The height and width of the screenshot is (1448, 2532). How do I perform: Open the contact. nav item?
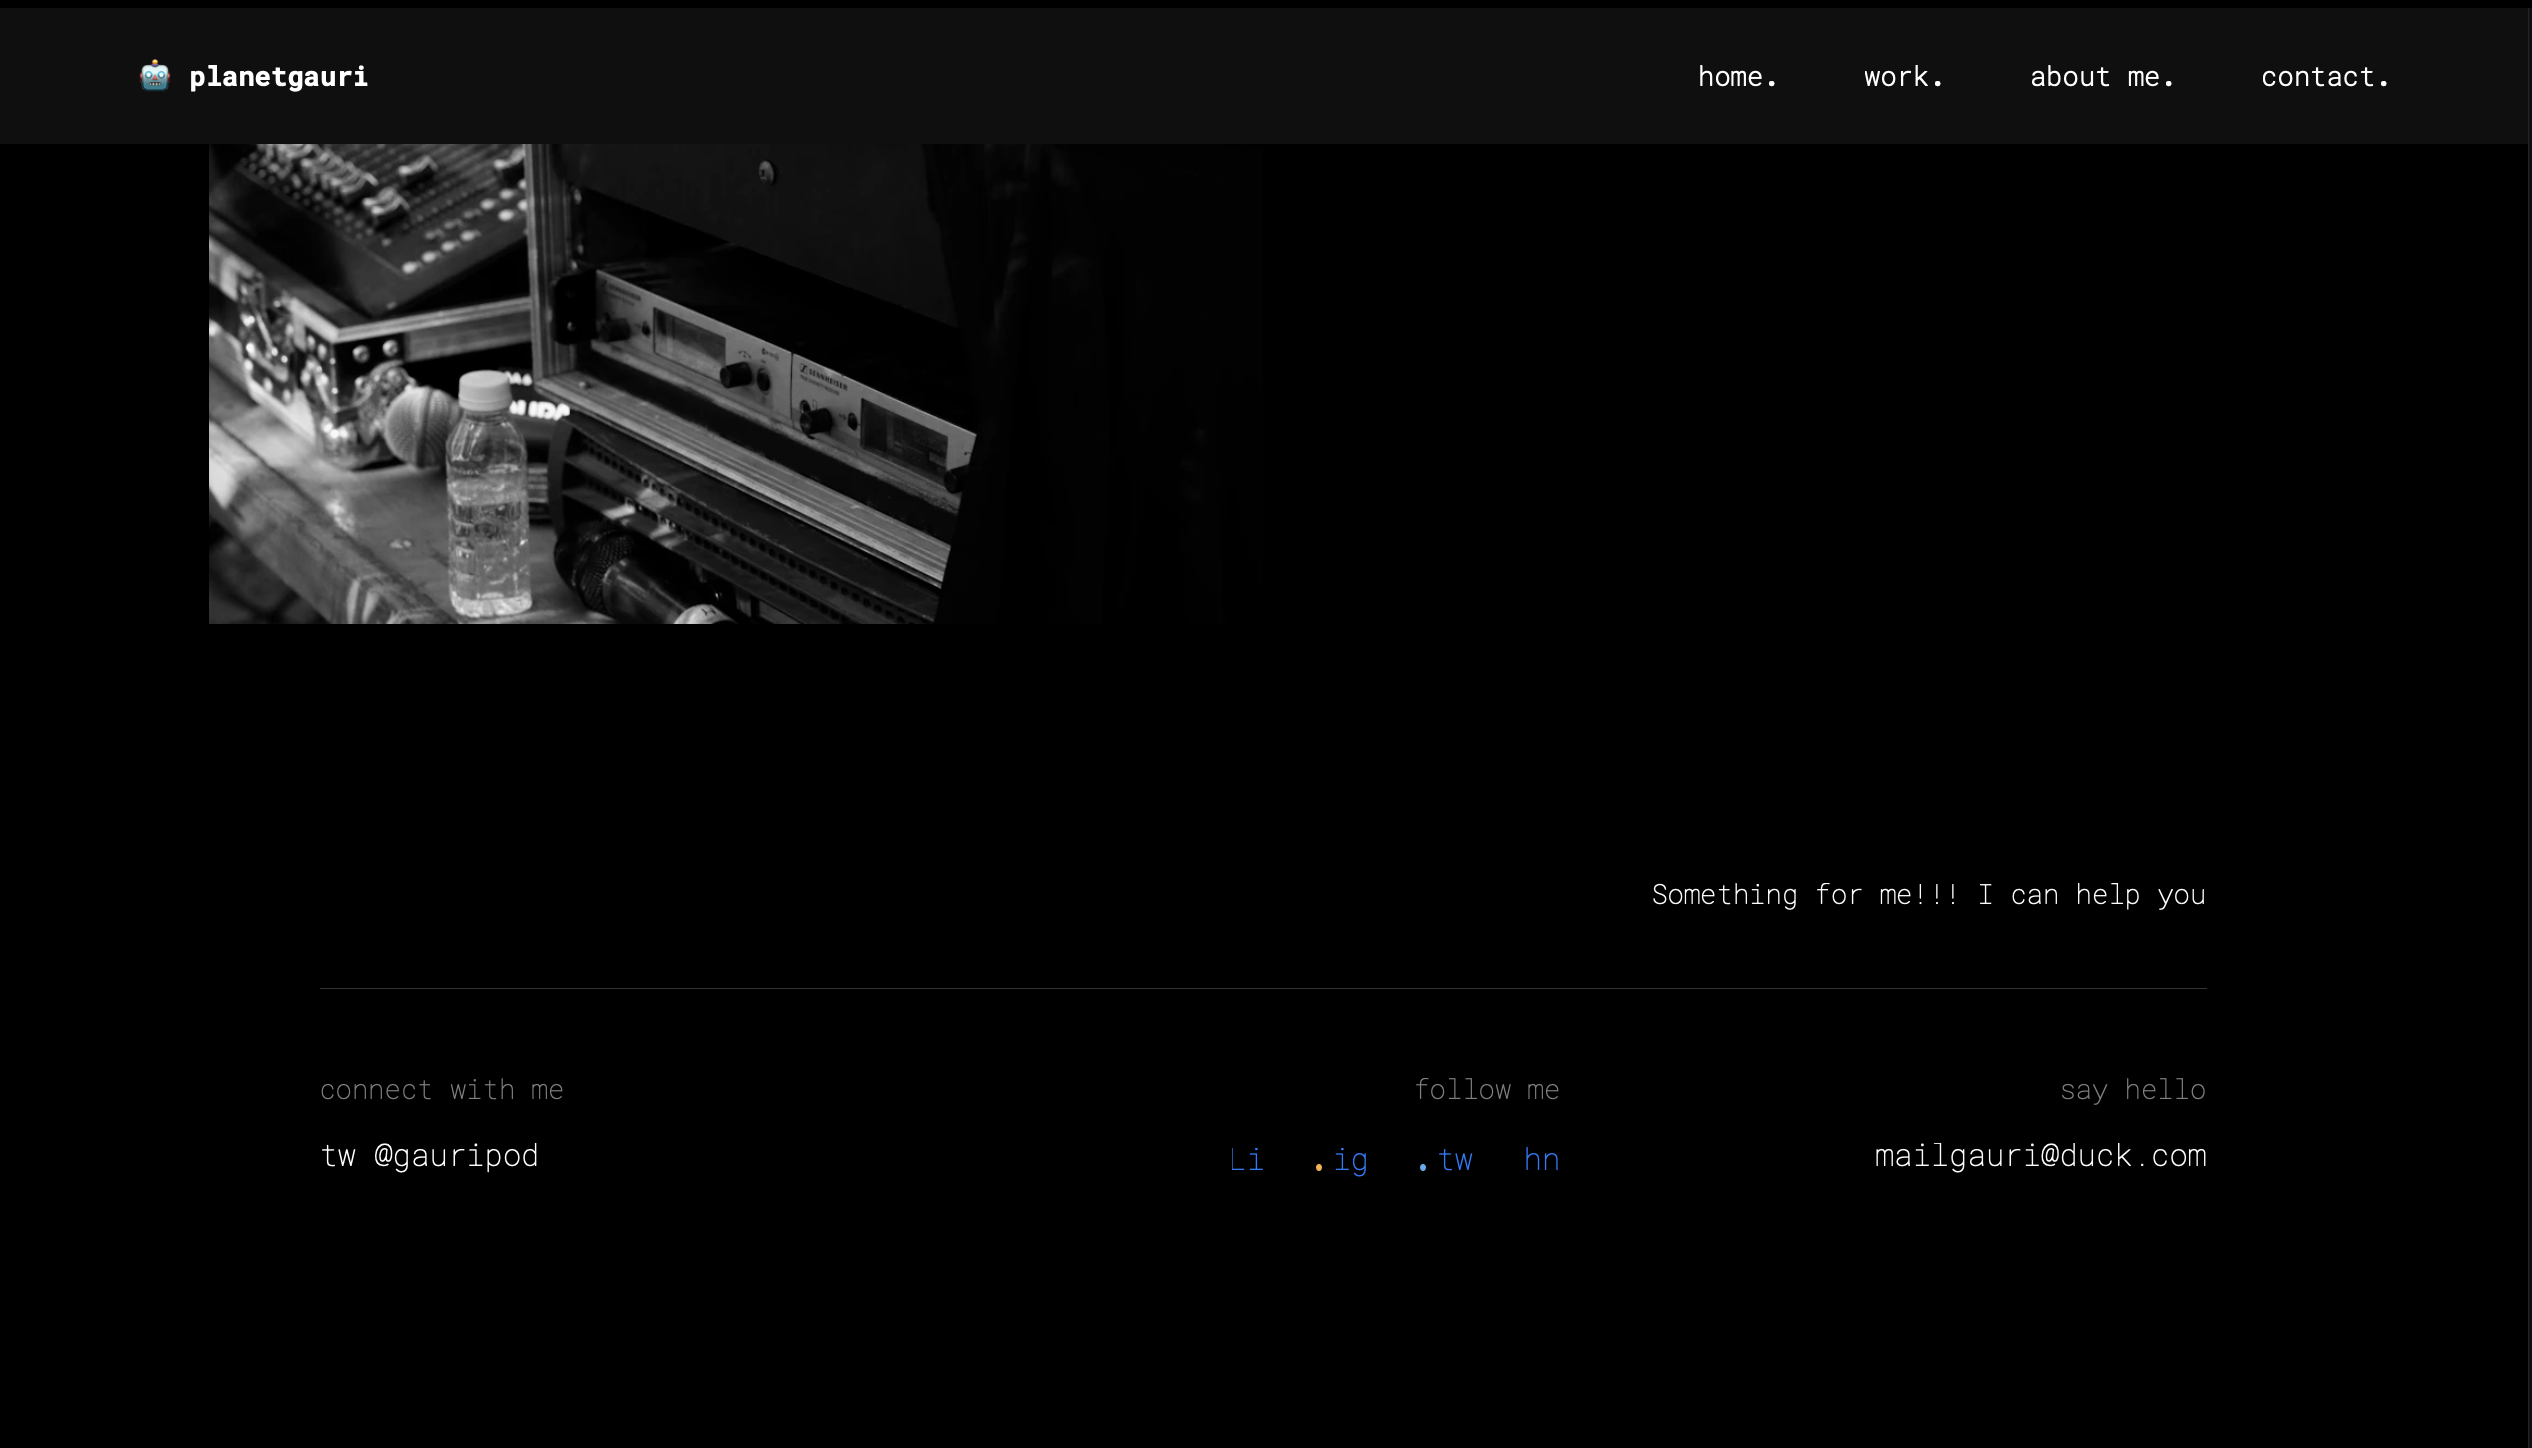2325,77
